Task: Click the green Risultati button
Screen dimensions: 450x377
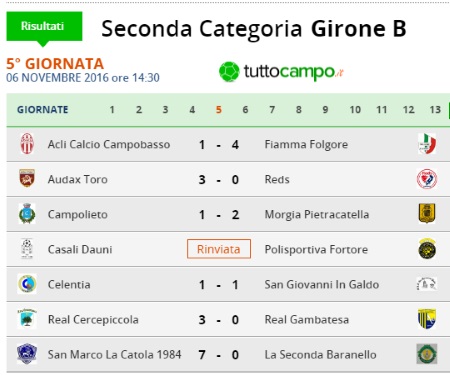Action: pos(44,26)
